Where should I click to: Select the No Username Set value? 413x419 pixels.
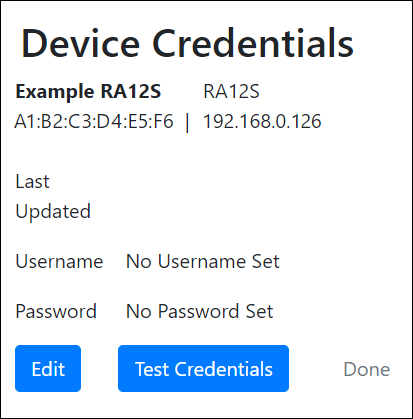tap(203, 261)
